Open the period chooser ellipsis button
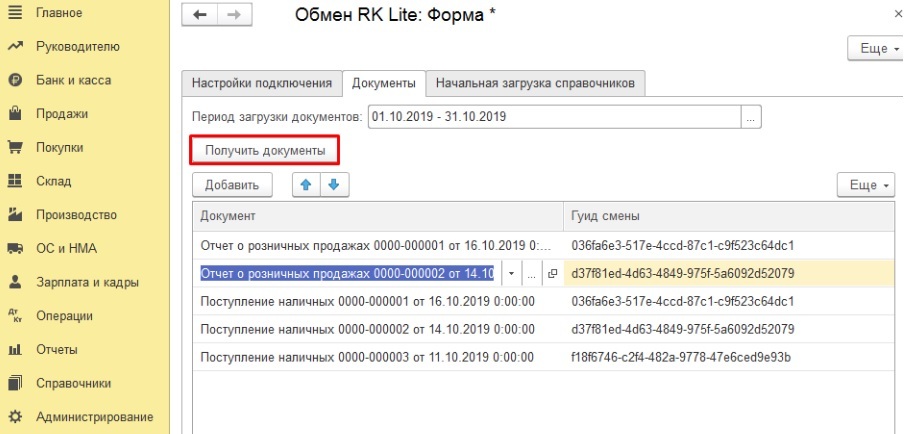Image resolution: width=906 pixels, height=434 pixels. click(751, 117)
